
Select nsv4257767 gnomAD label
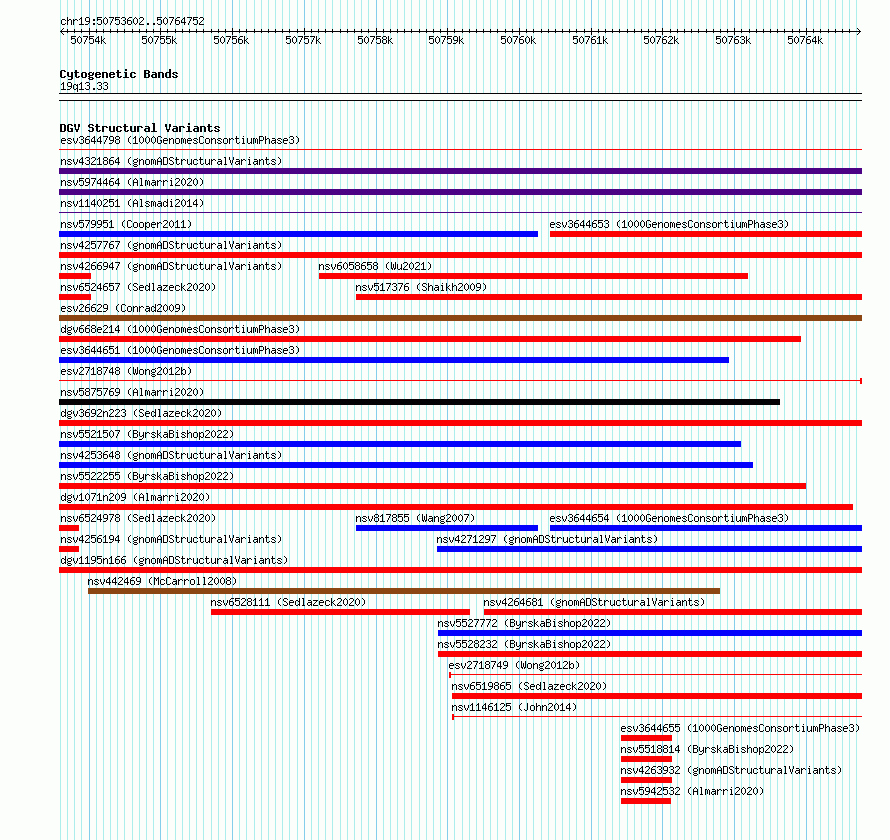point(171,245)
